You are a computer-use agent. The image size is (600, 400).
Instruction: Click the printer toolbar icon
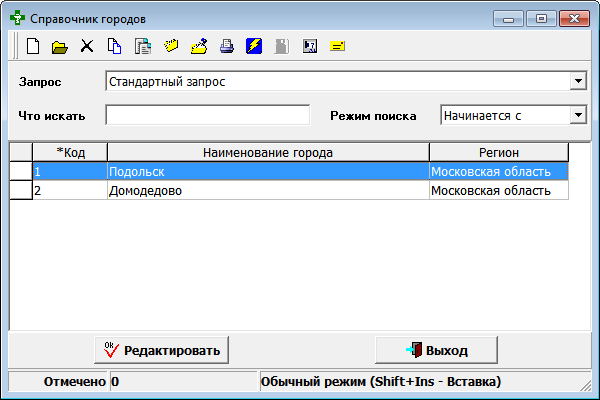(227, 46)
